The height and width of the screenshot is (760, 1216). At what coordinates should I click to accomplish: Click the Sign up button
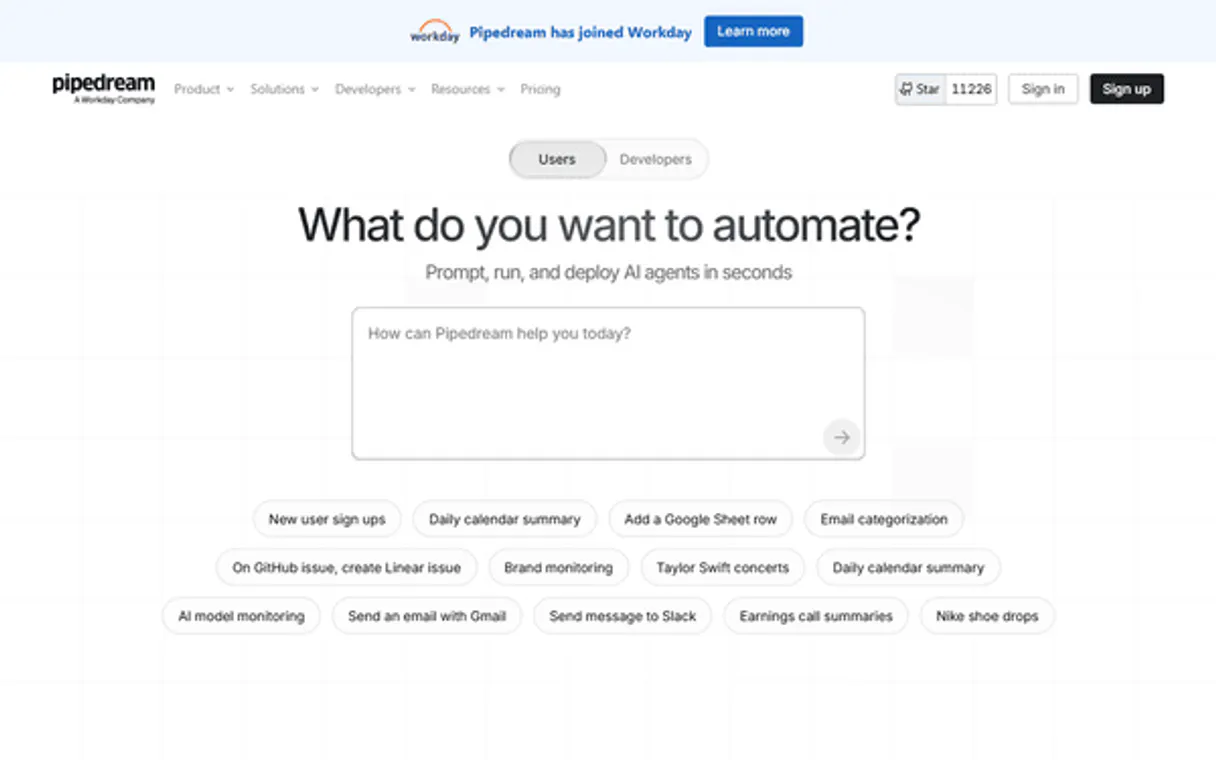[x=1126, y=89]
